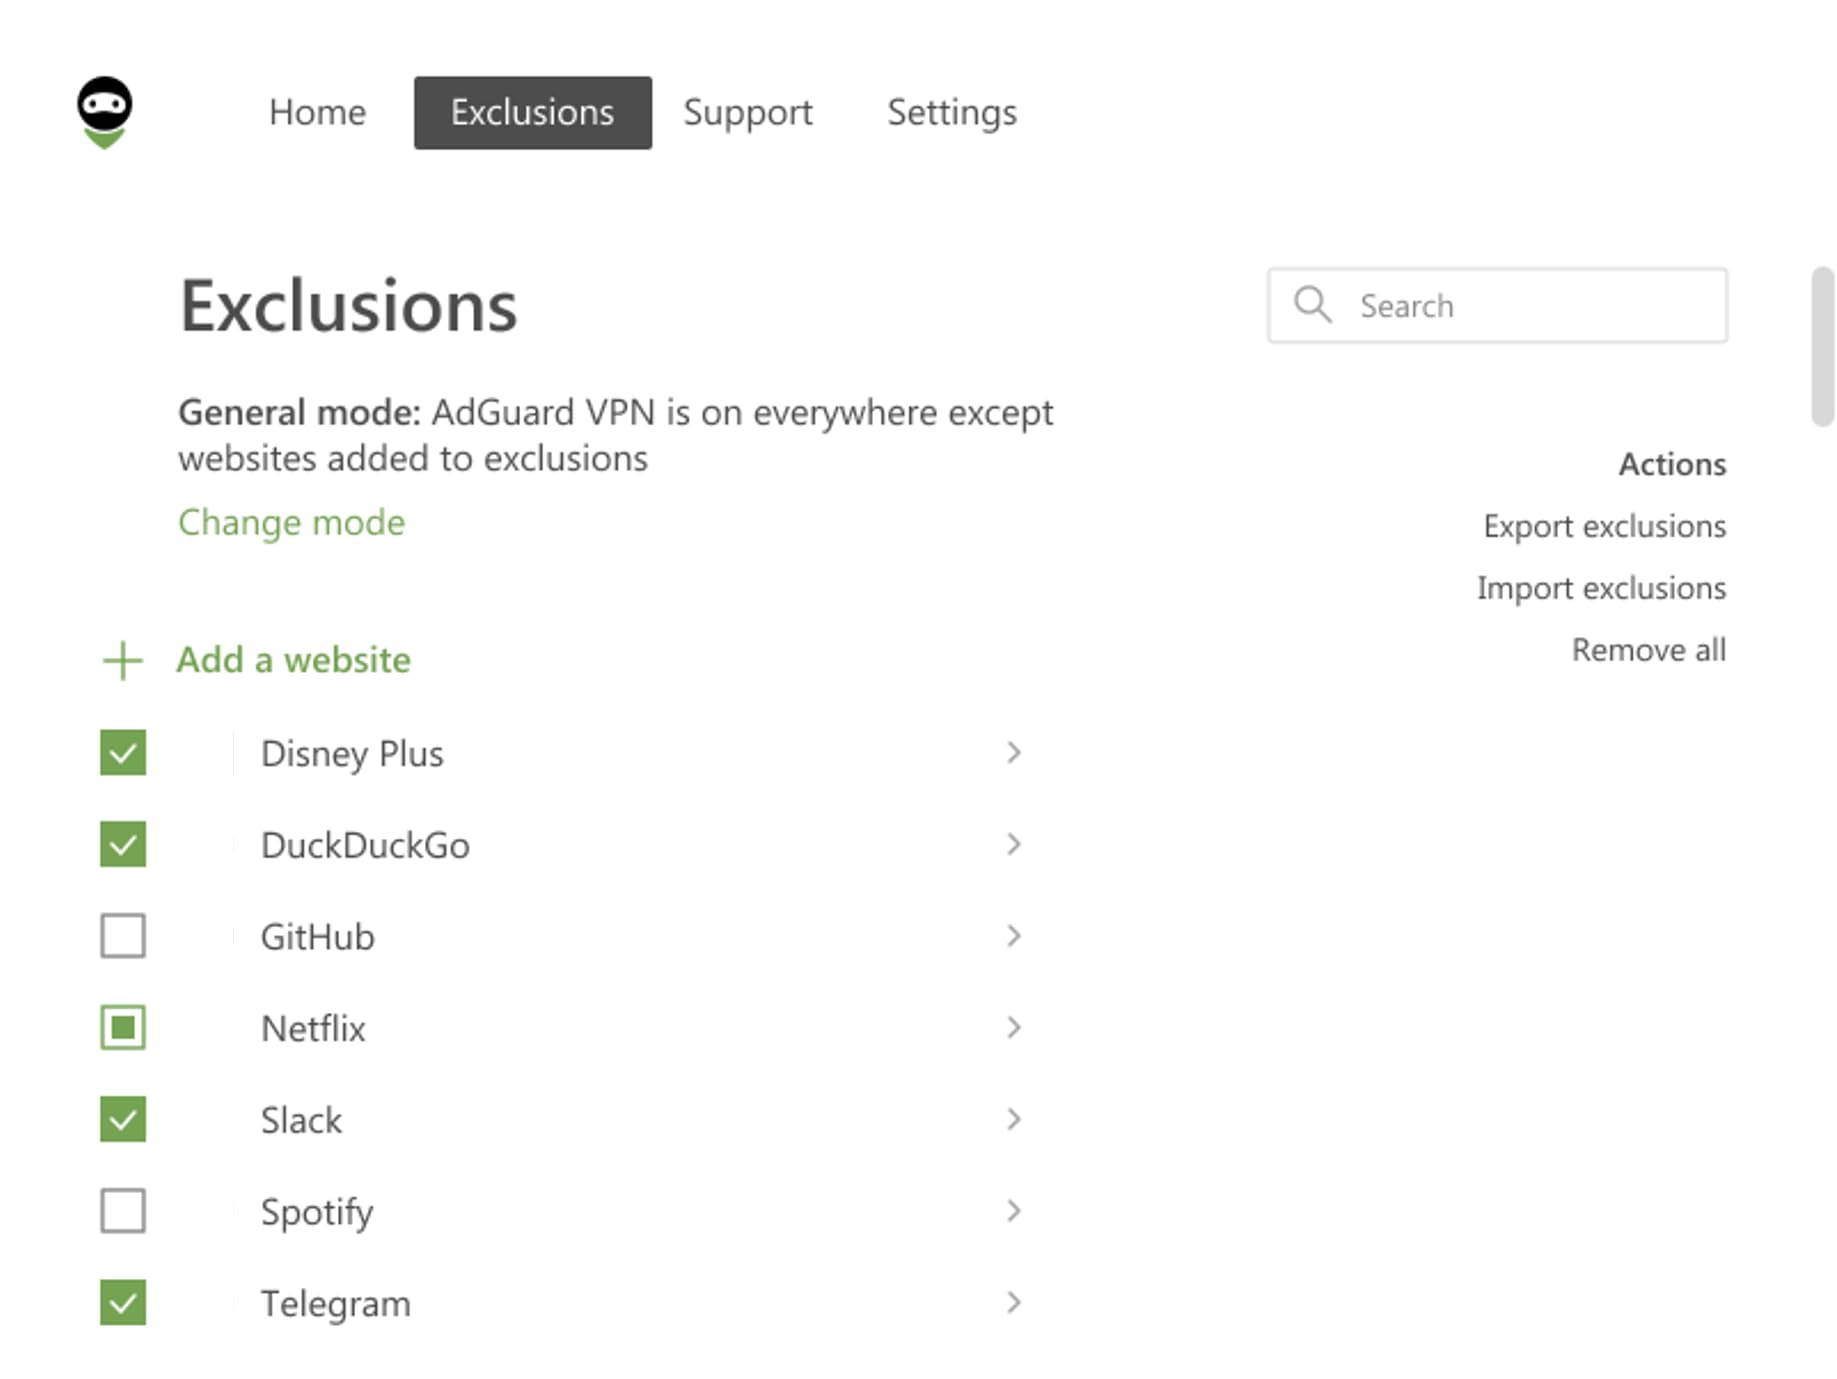Open the Netflix exclusion name
Image resolution: width=1837 pixels, height=1379 pixels.
313,1029
